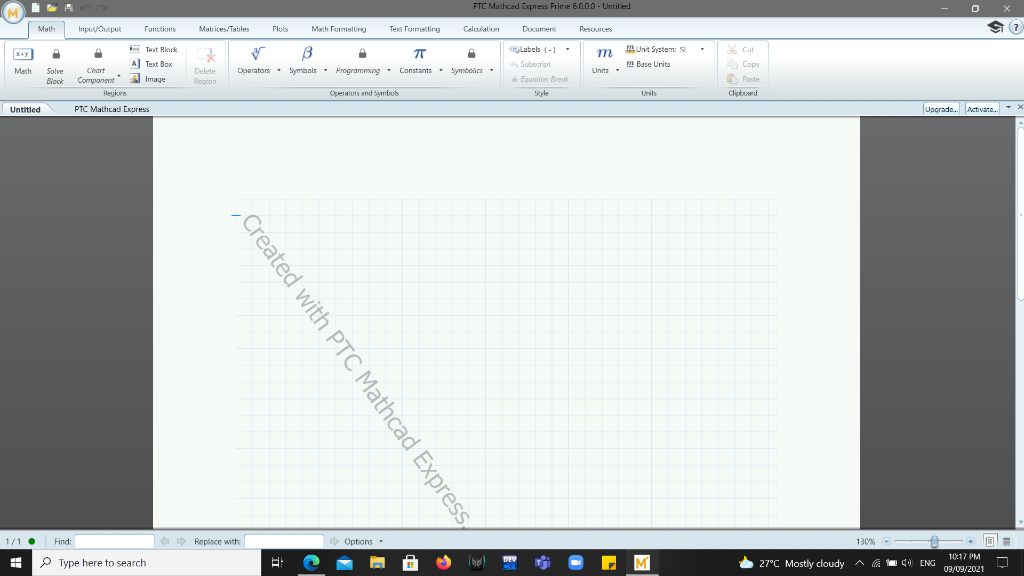This screenshot has width=1024, height=576.
Task: Click the locked Symbolics palette
Action: tap(467, 60)
